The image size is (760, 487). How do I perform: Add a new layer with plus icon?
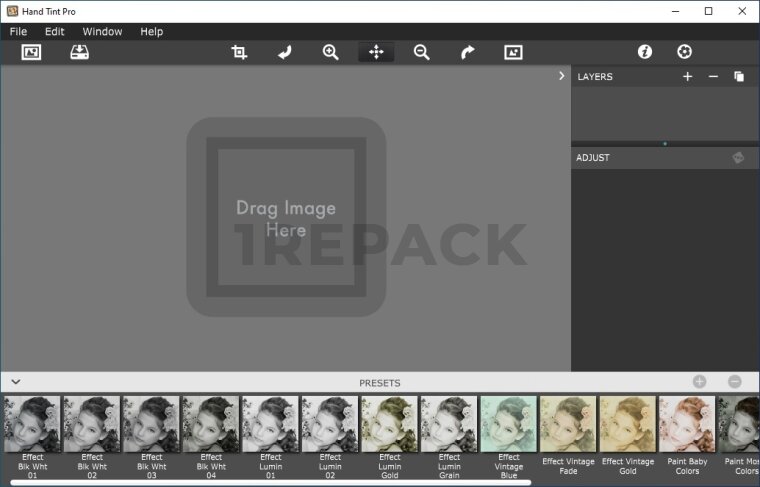[687, 77]
